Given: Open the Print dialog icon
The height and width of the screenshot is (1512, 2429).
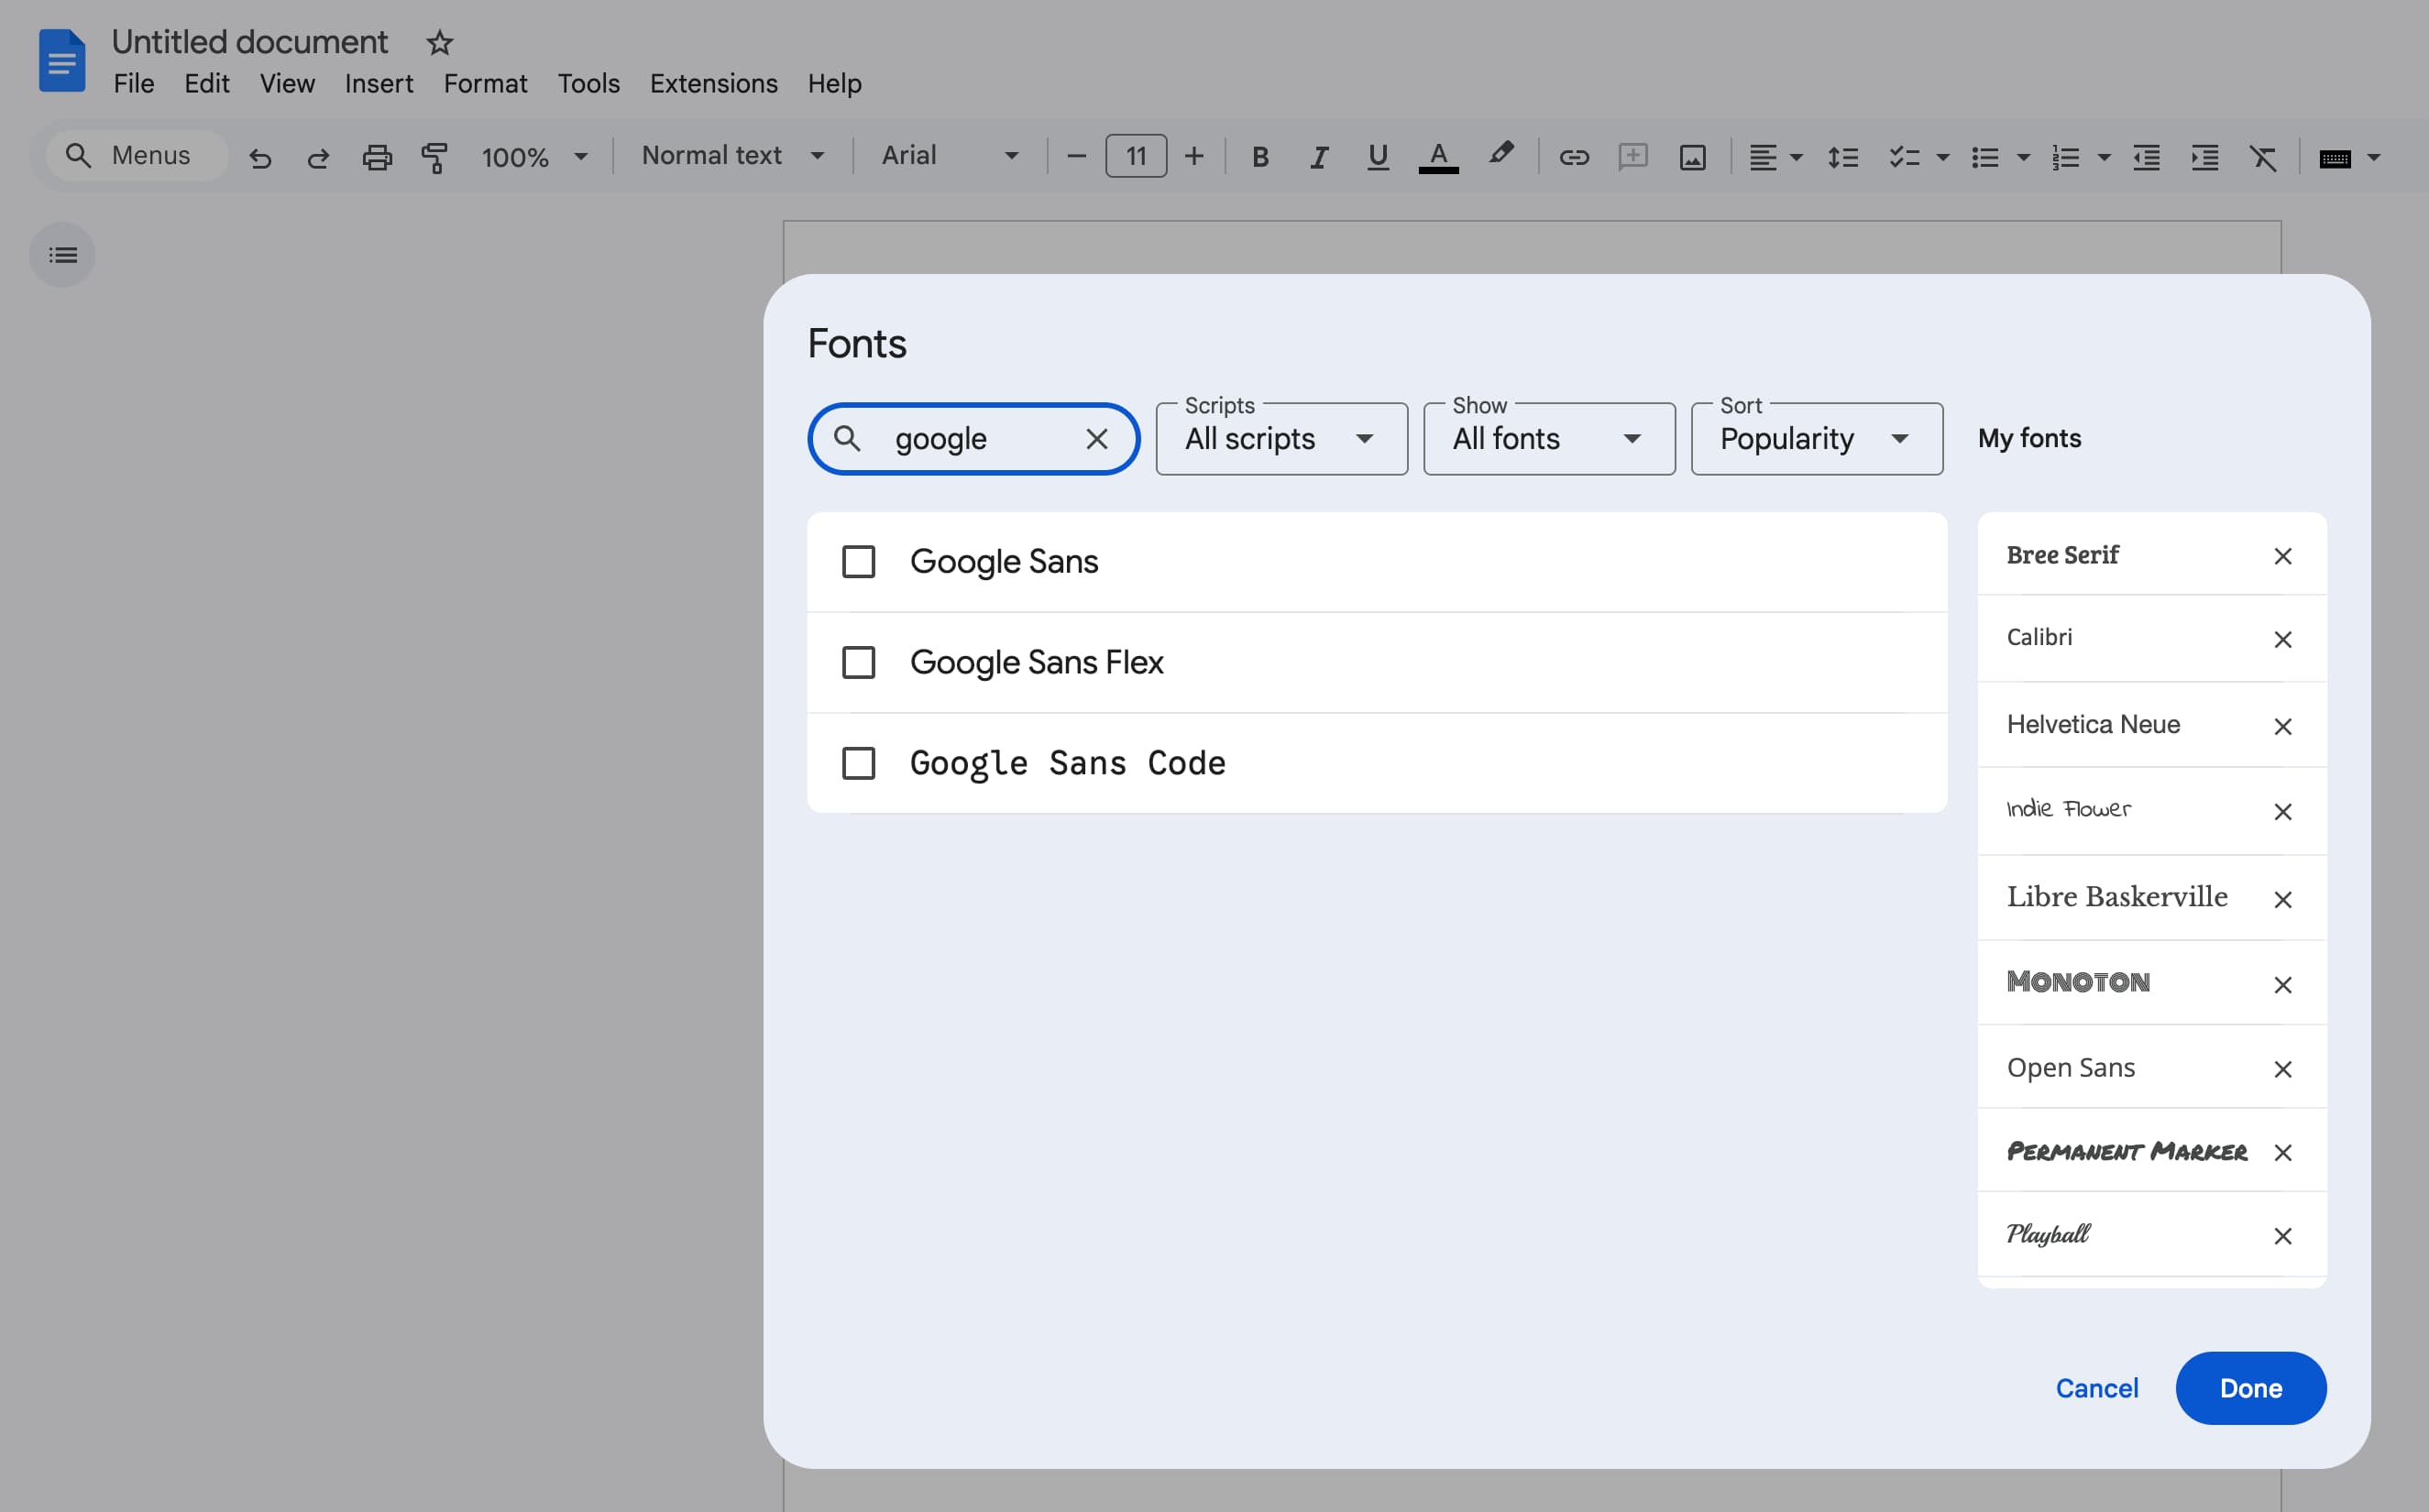Looking at the screenshot, I should pyautogui.click(x=377, y=156).
